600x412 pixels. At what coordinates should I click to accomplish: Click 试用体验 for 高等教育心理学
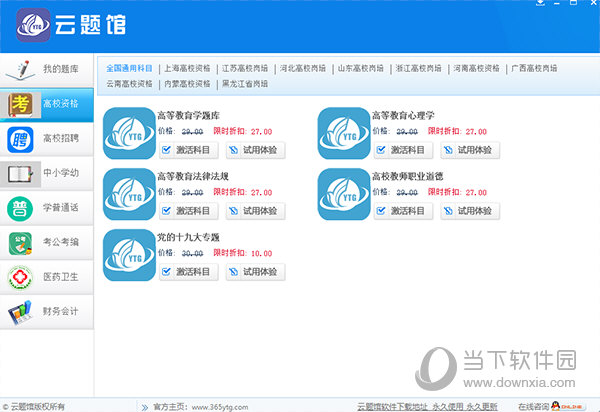[470, 150]
